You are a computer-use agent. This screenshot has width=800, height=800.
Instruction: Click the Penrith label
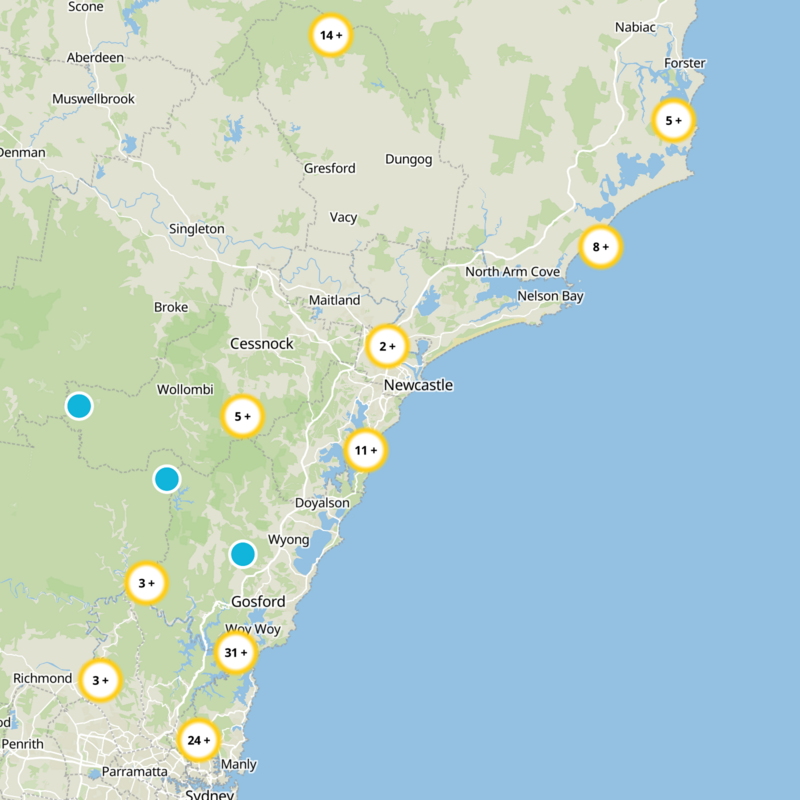(22, 744)
